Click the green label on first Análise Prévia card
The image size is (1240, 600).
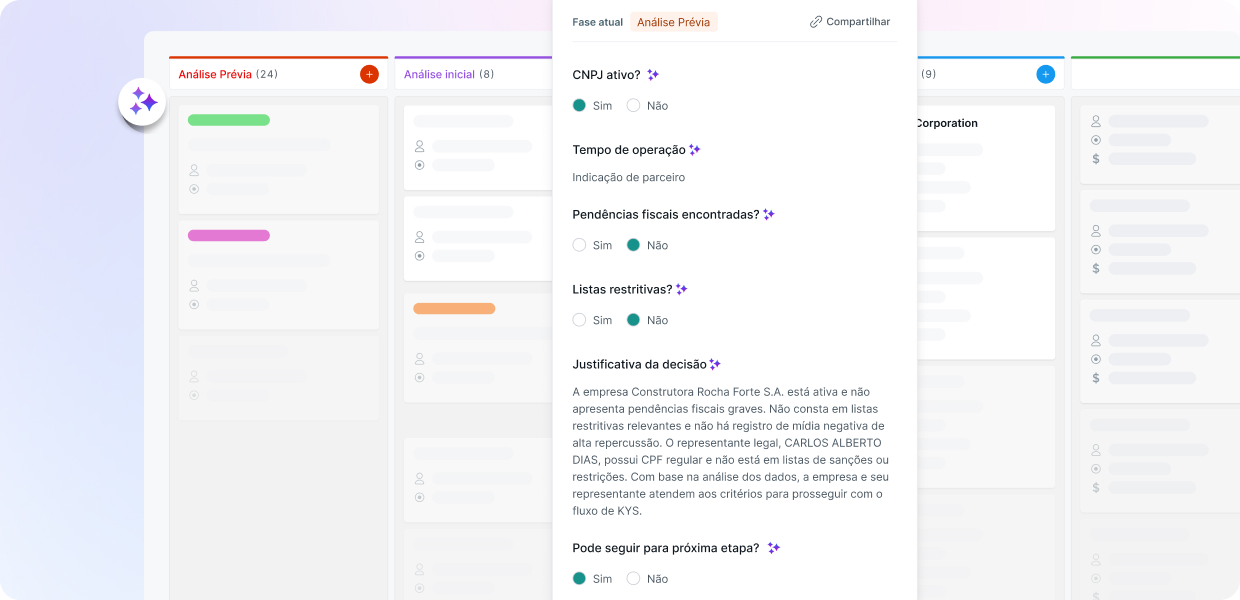[229, 120]
